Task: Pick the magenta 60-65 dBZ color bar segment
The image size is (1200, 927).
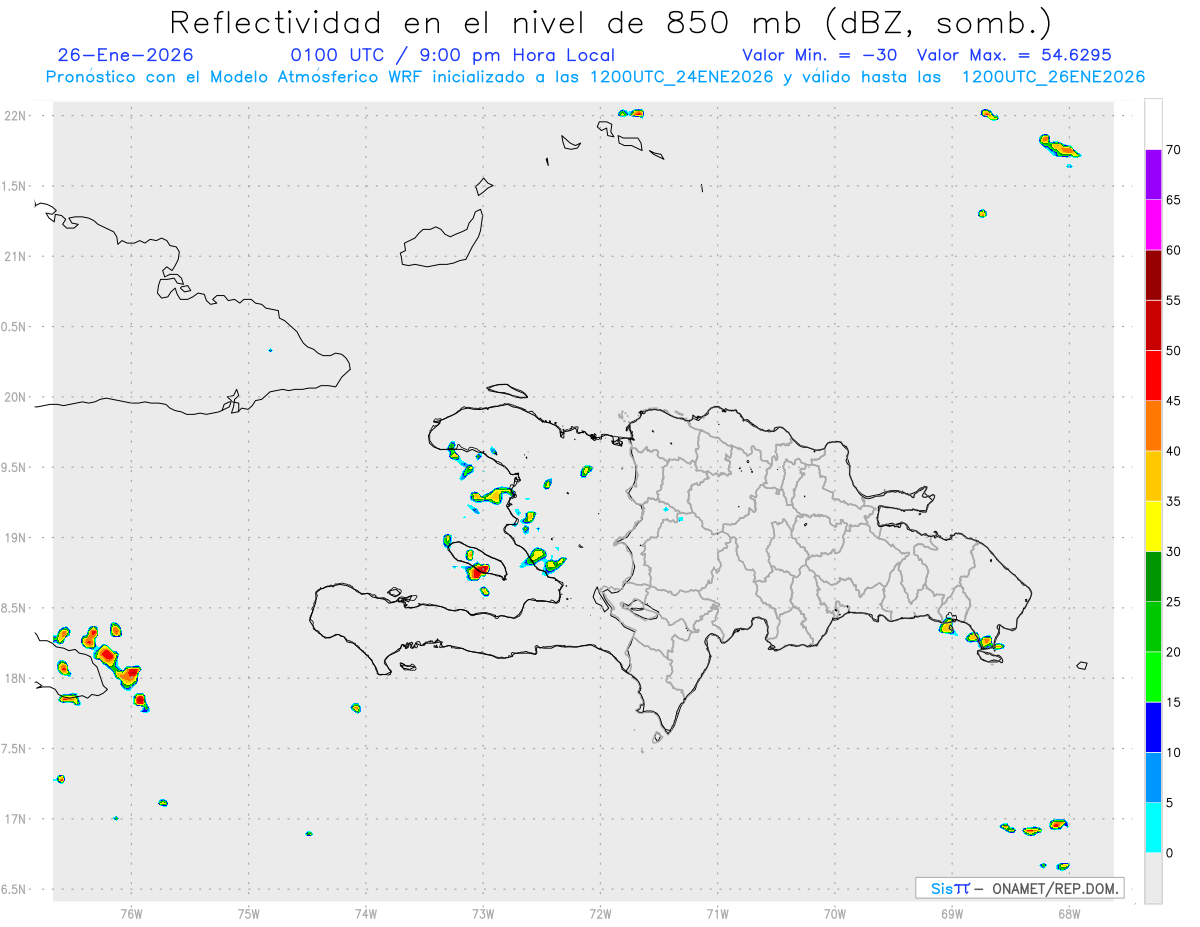Action: tap(1153, 225)
